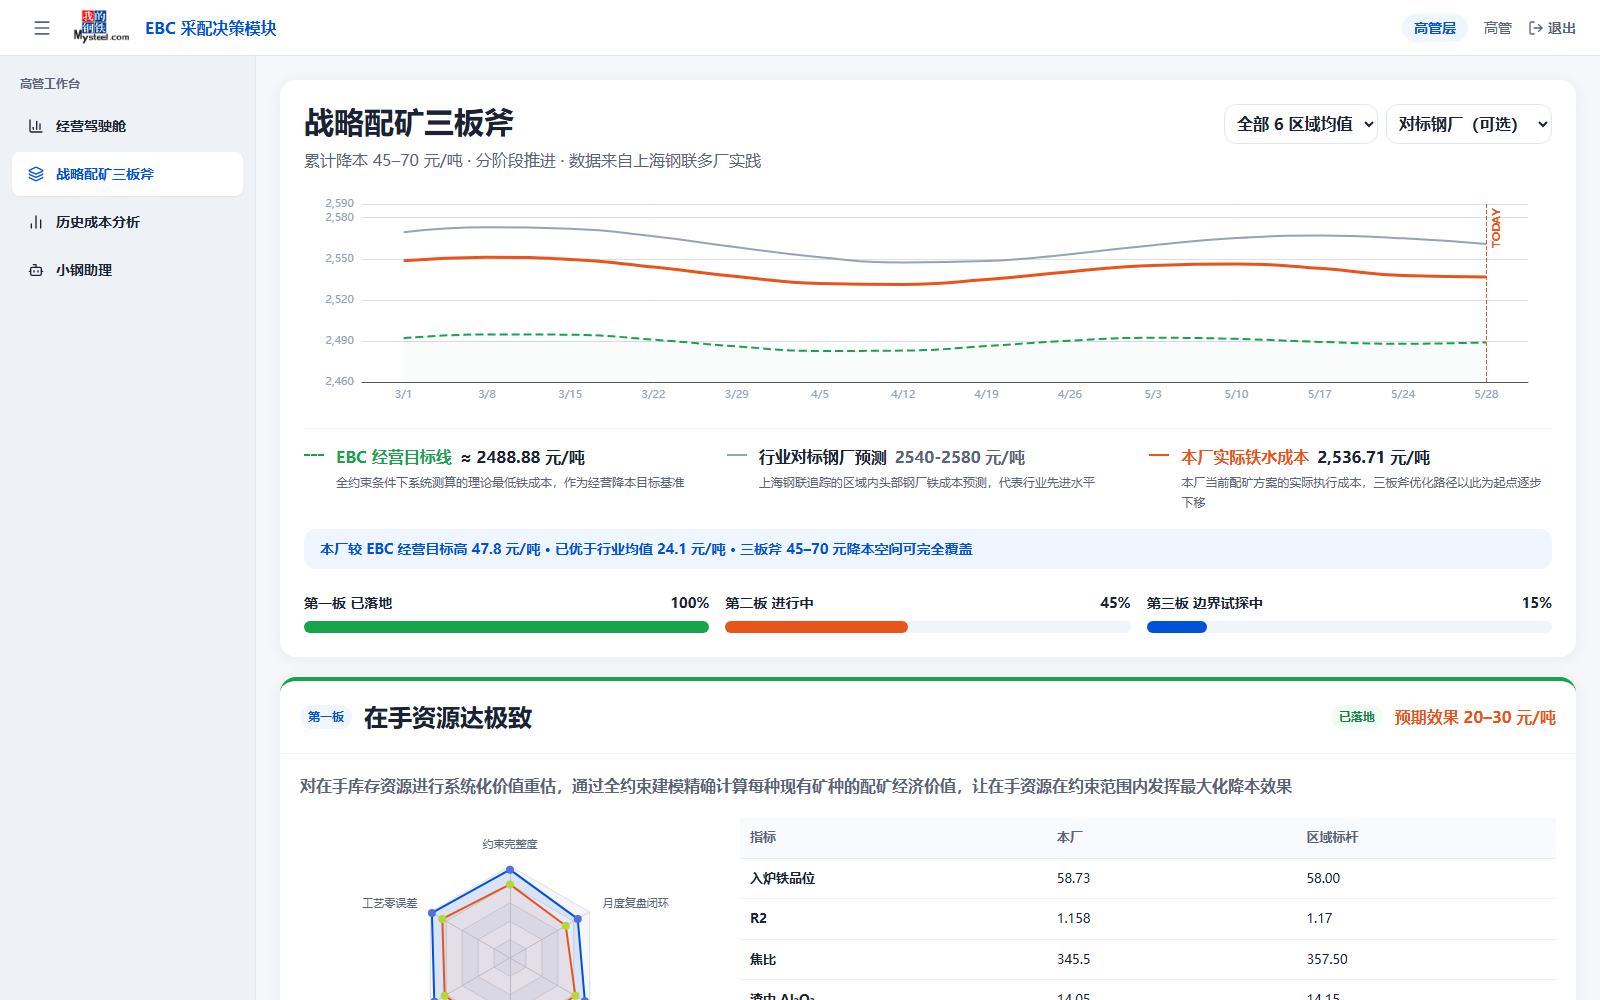Click the 5/28 date on chart axis

click(1486, 394)
